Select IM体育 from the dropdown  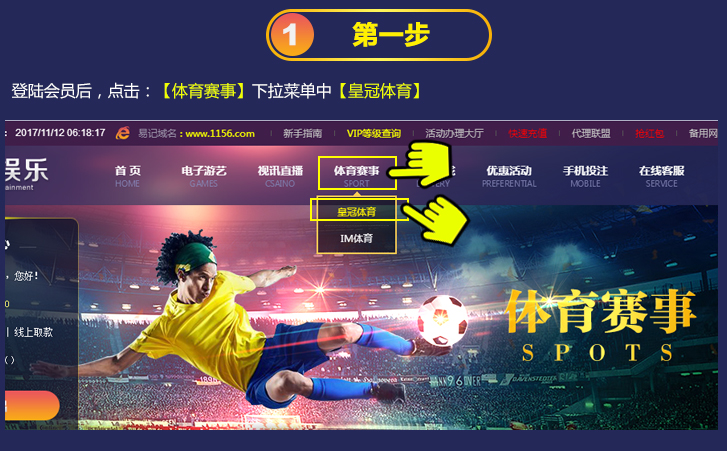pyautogui.click(x=357, y=238)
